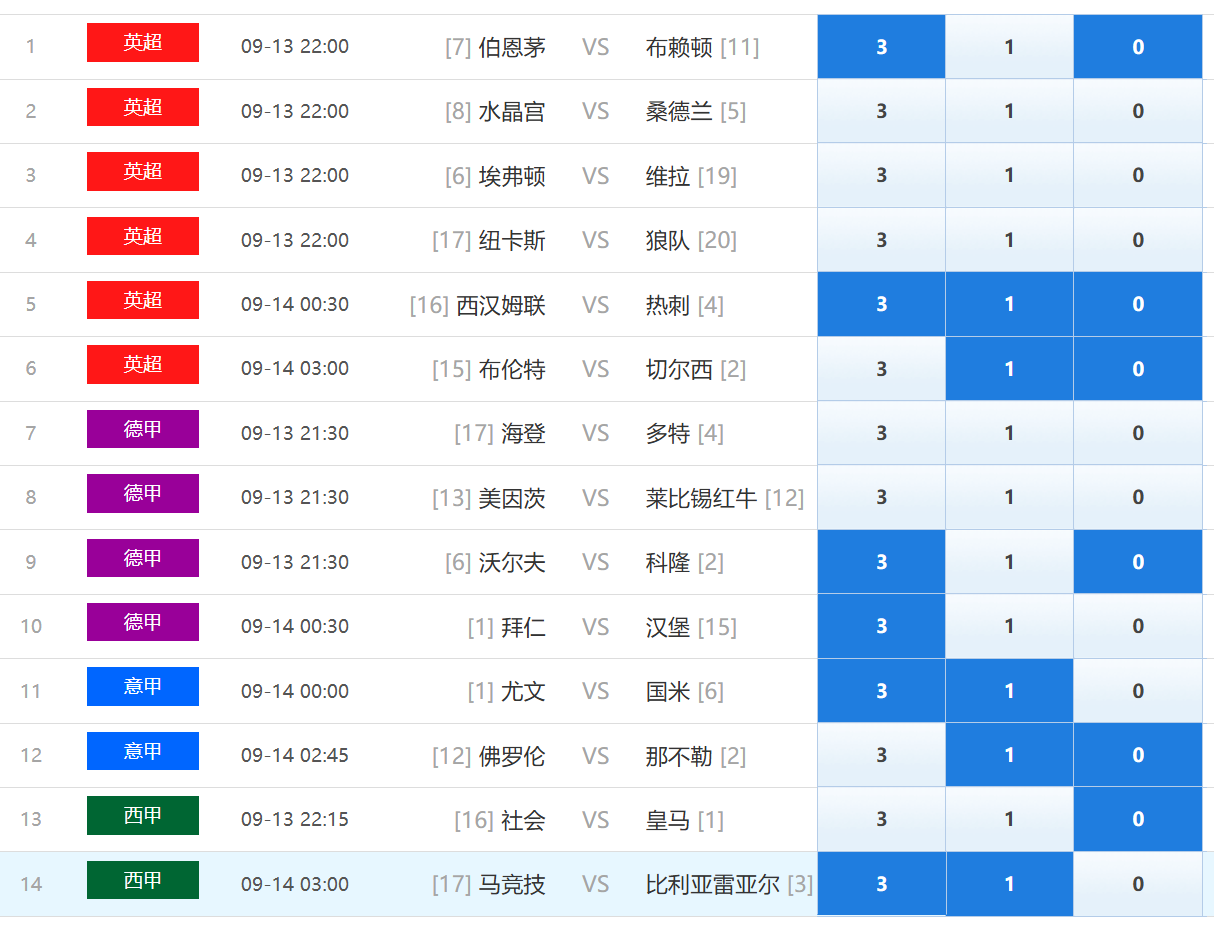Open away team 多特

tap(668, 433)
